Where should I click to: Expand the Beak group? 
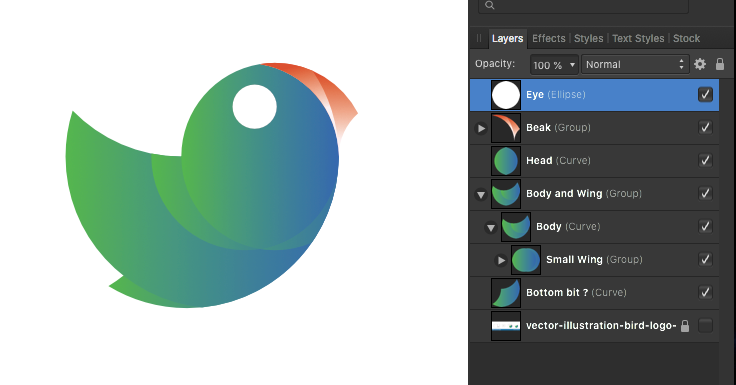481,128
